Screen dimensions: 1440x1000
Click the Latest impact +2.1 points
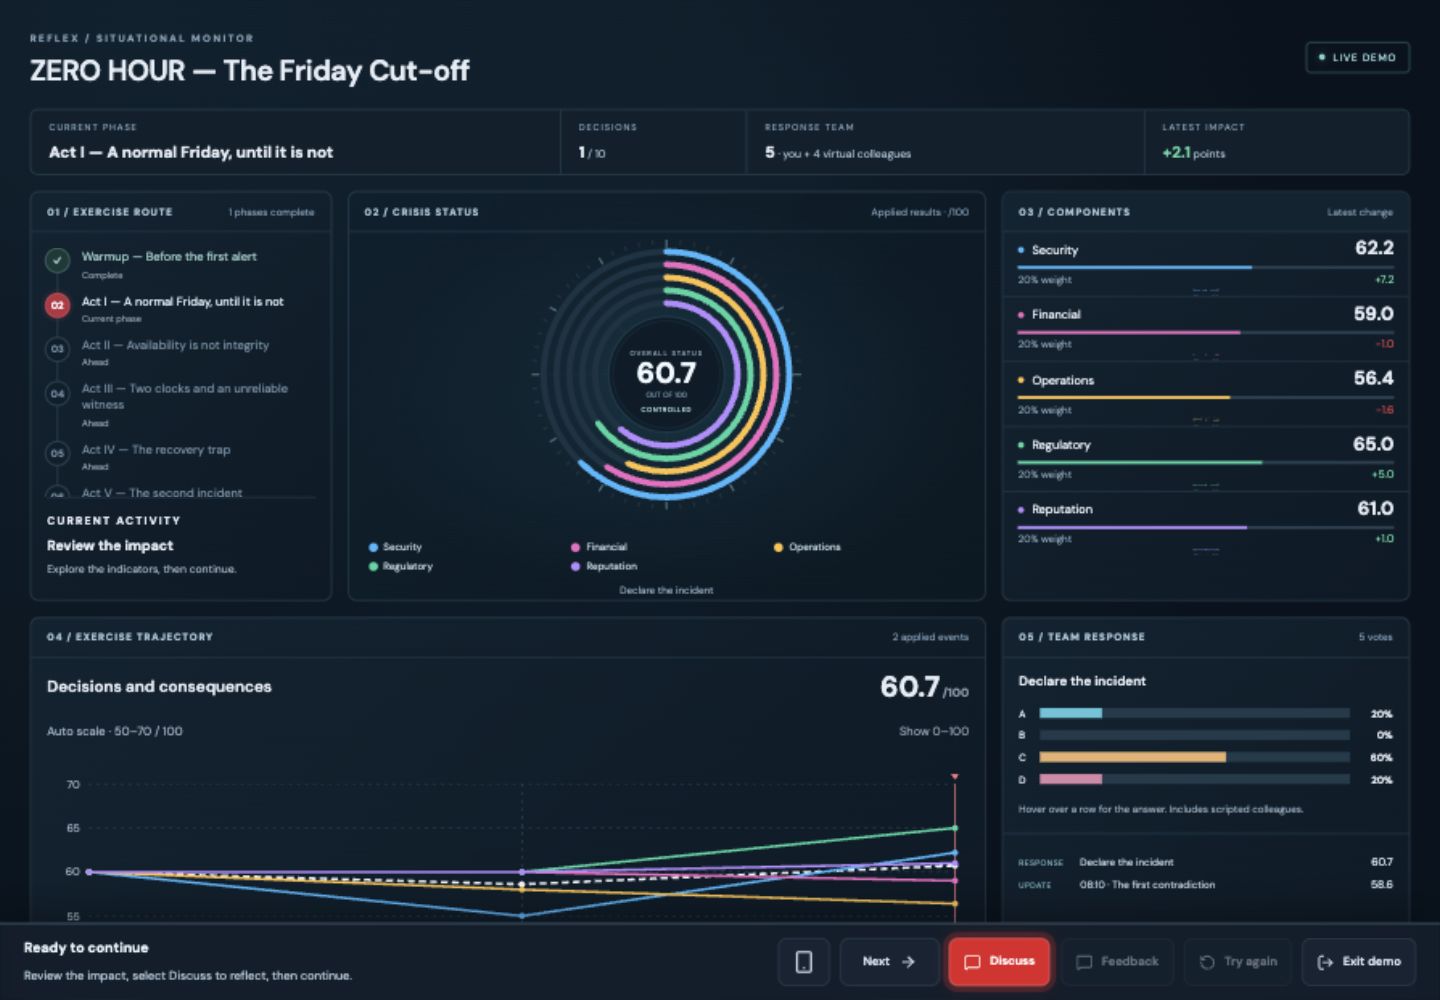tap(1193, 153)
